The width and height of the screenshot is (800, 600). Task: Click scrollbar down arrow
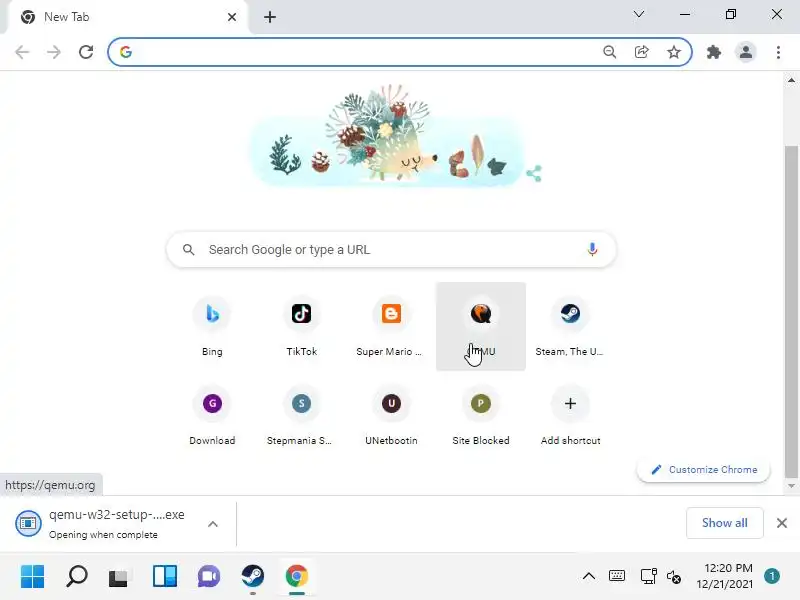[791, 486]
